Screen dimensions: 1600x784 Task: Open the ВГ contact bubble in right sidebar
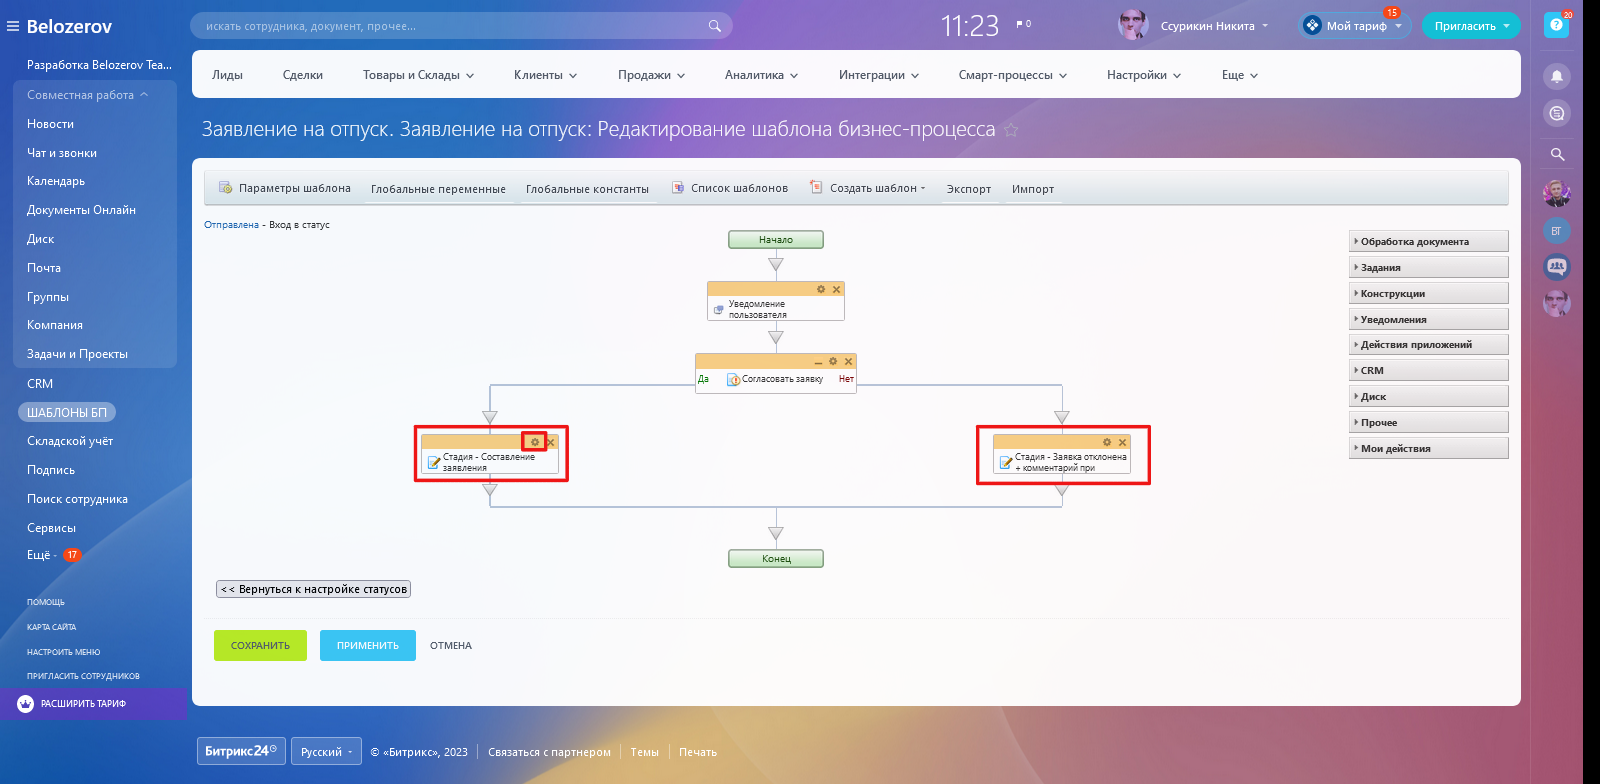(x=1556, y=231)
